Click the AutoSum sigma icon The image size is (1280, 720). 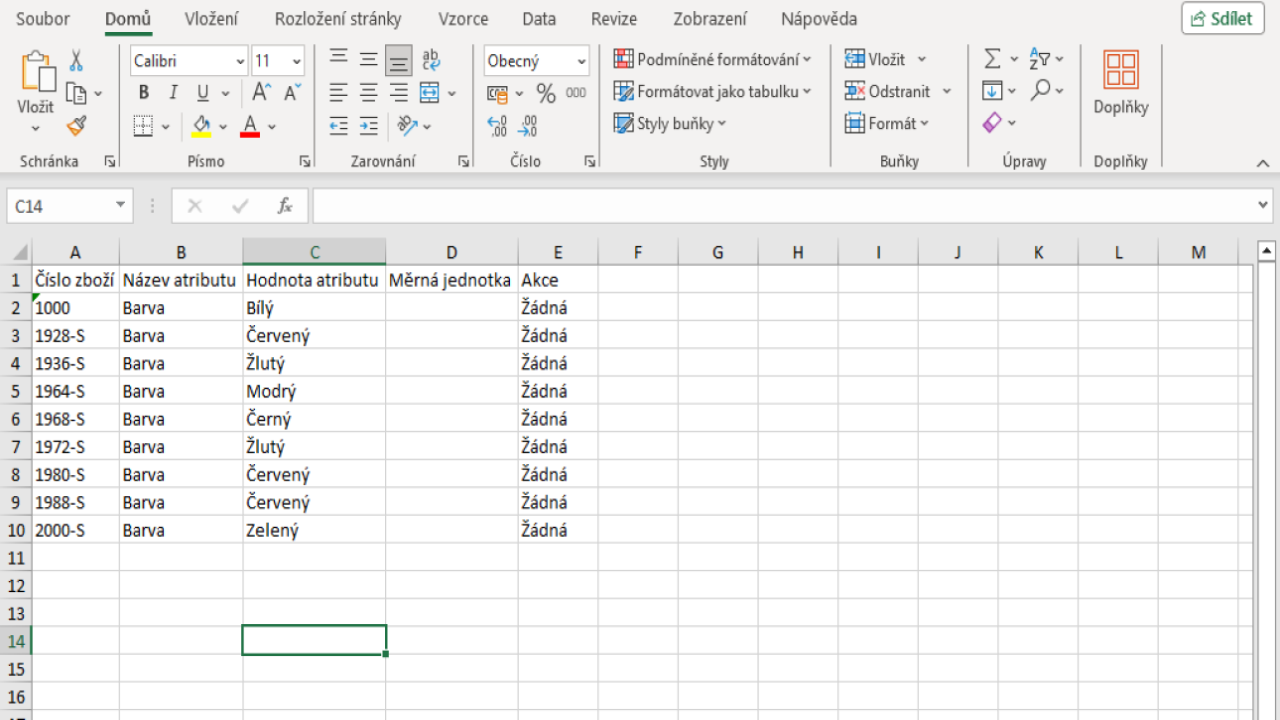[993, 58]
